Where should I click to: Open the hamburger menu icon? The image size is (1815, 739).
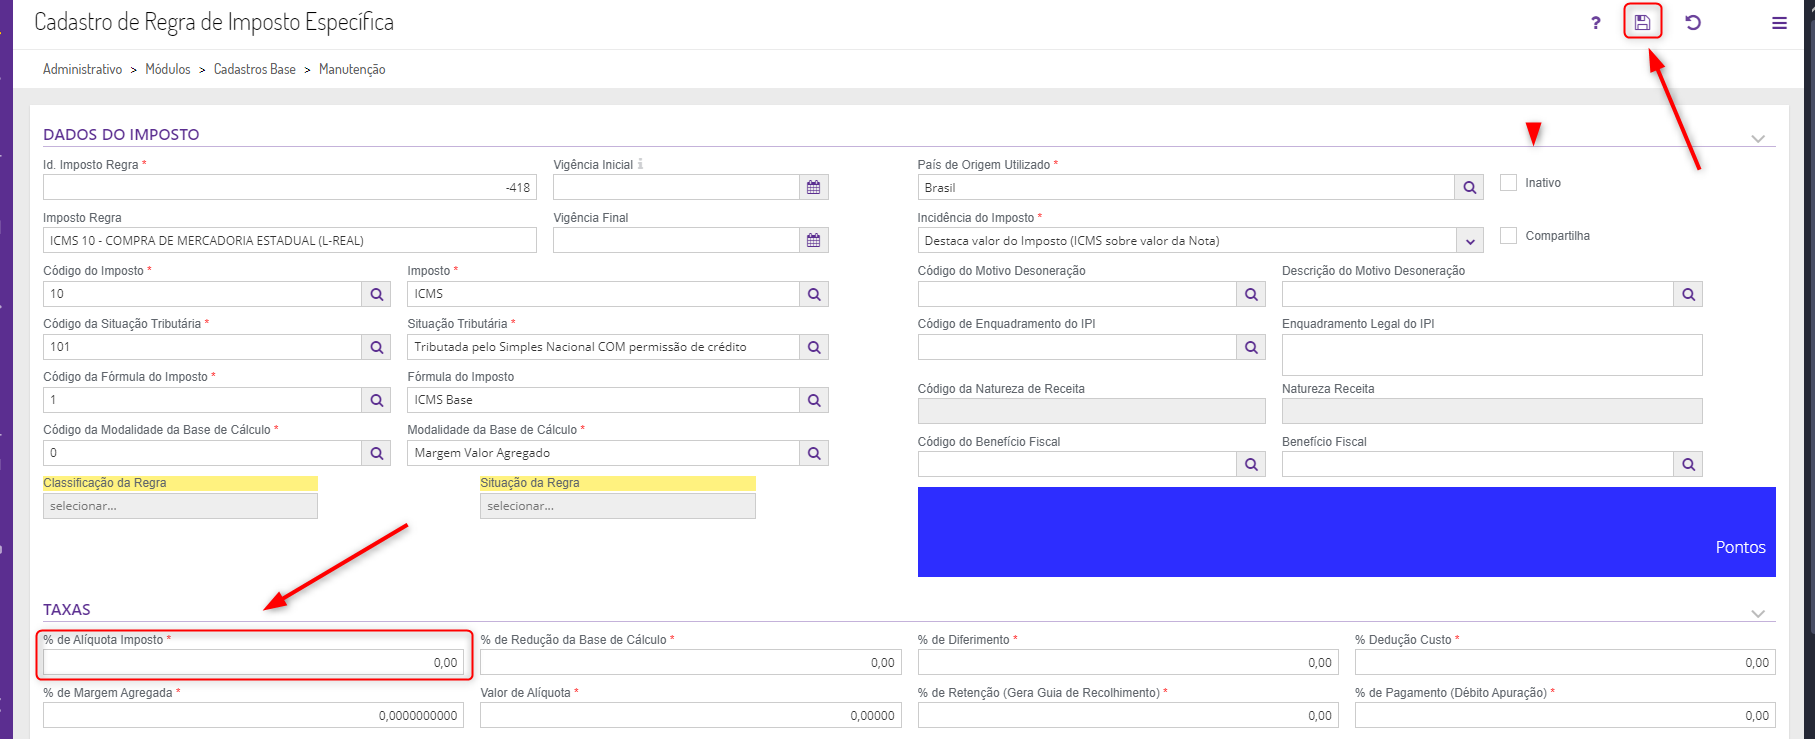coord(1779,23)
